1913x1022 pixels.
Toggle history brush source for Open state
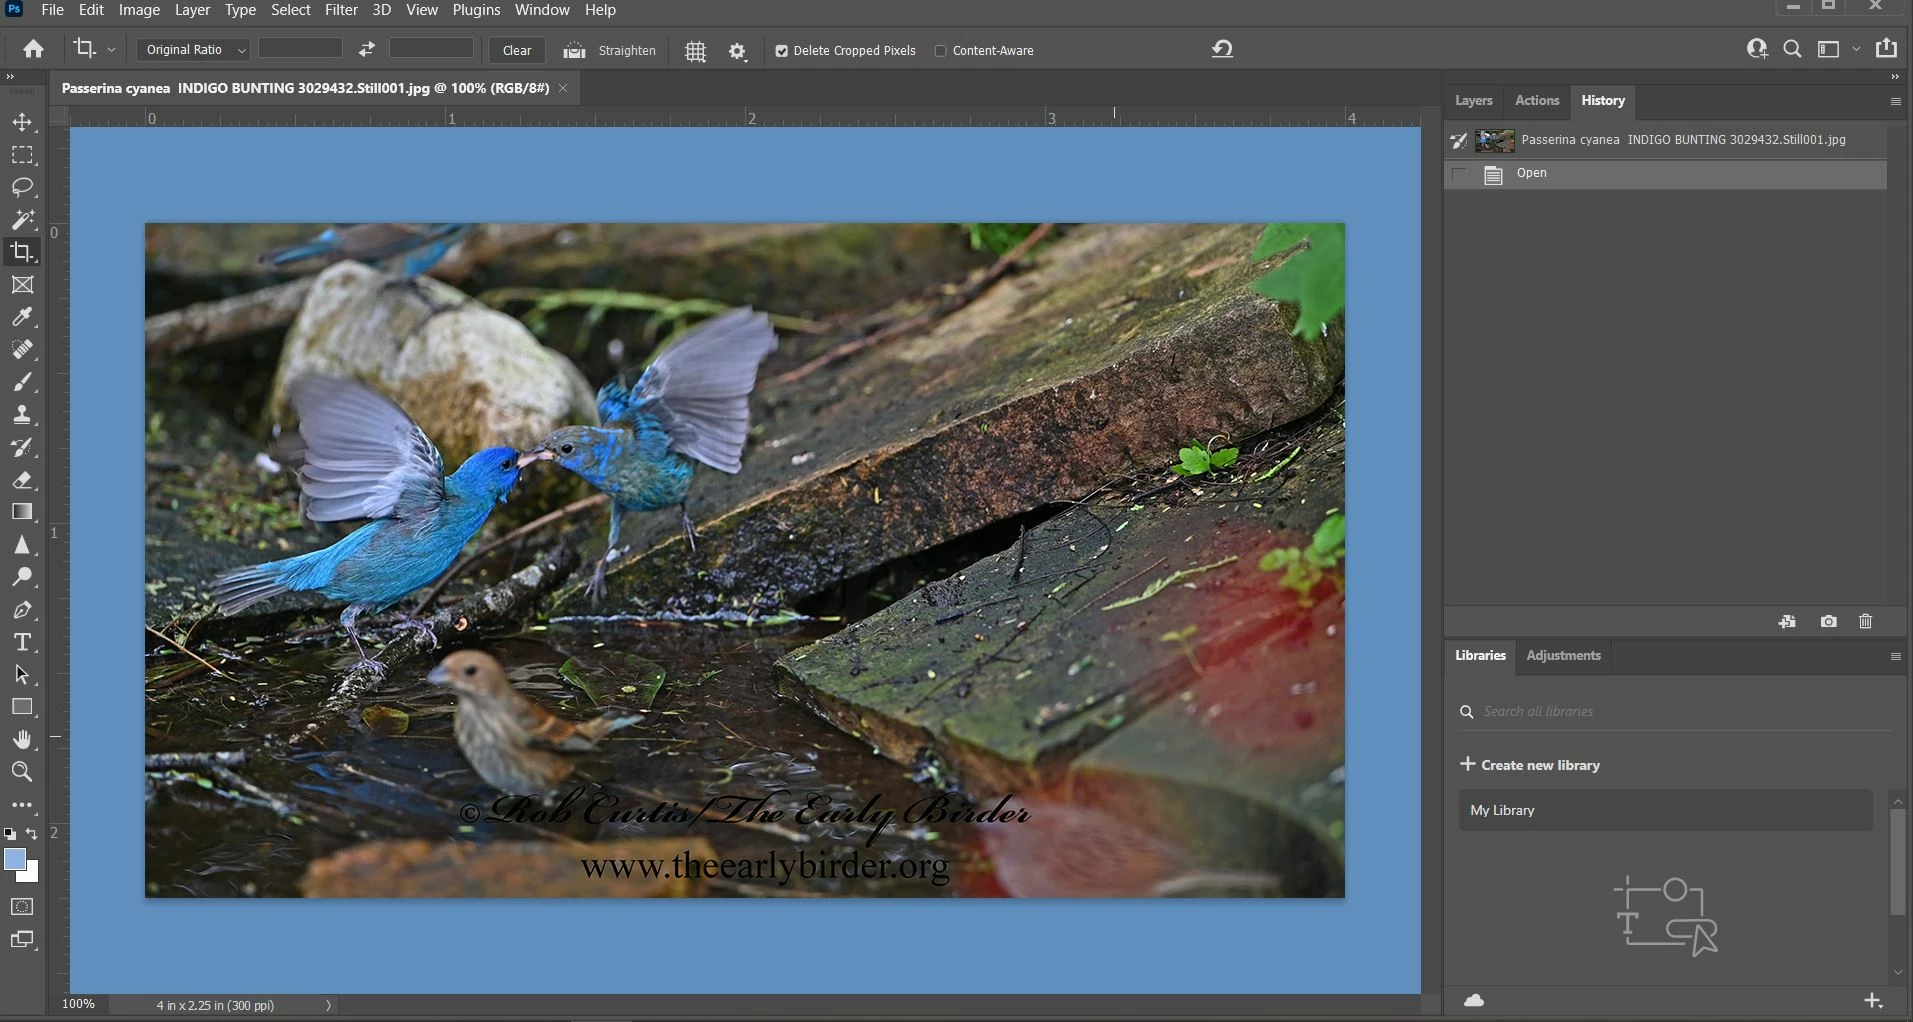pyautogui.click(x=1459, y=174)
